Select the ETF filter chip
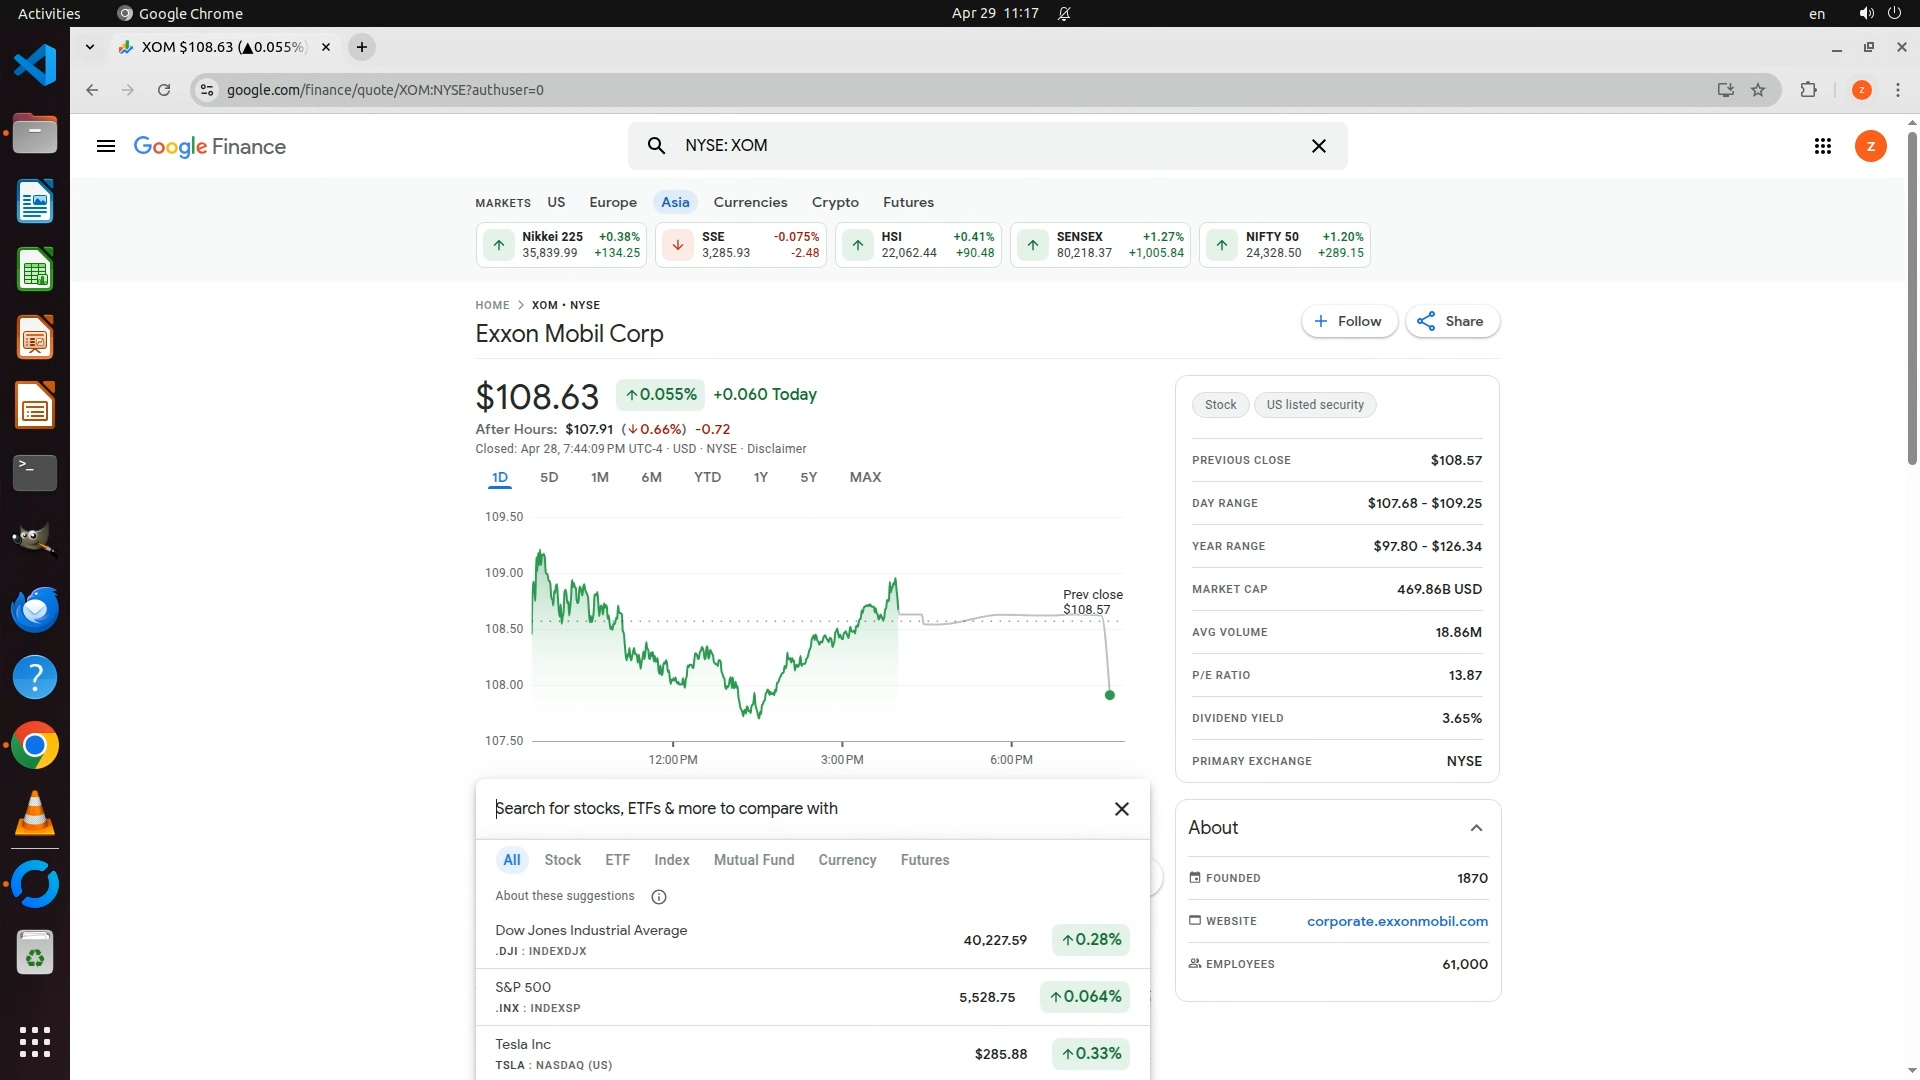The height and width of the screenshot is (1080, 1920). tap(617, 860)
